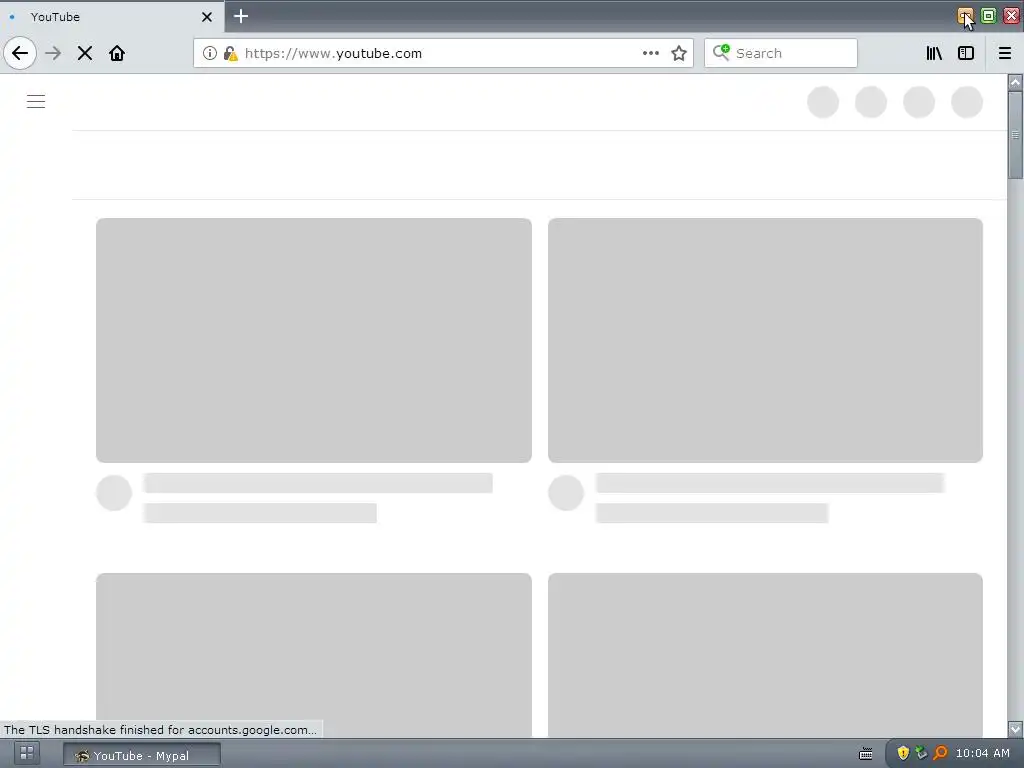This screenshot has height=768, width=1024.
Task: Select YouTube - Mypal taskbar button
Action: point(142,755)
